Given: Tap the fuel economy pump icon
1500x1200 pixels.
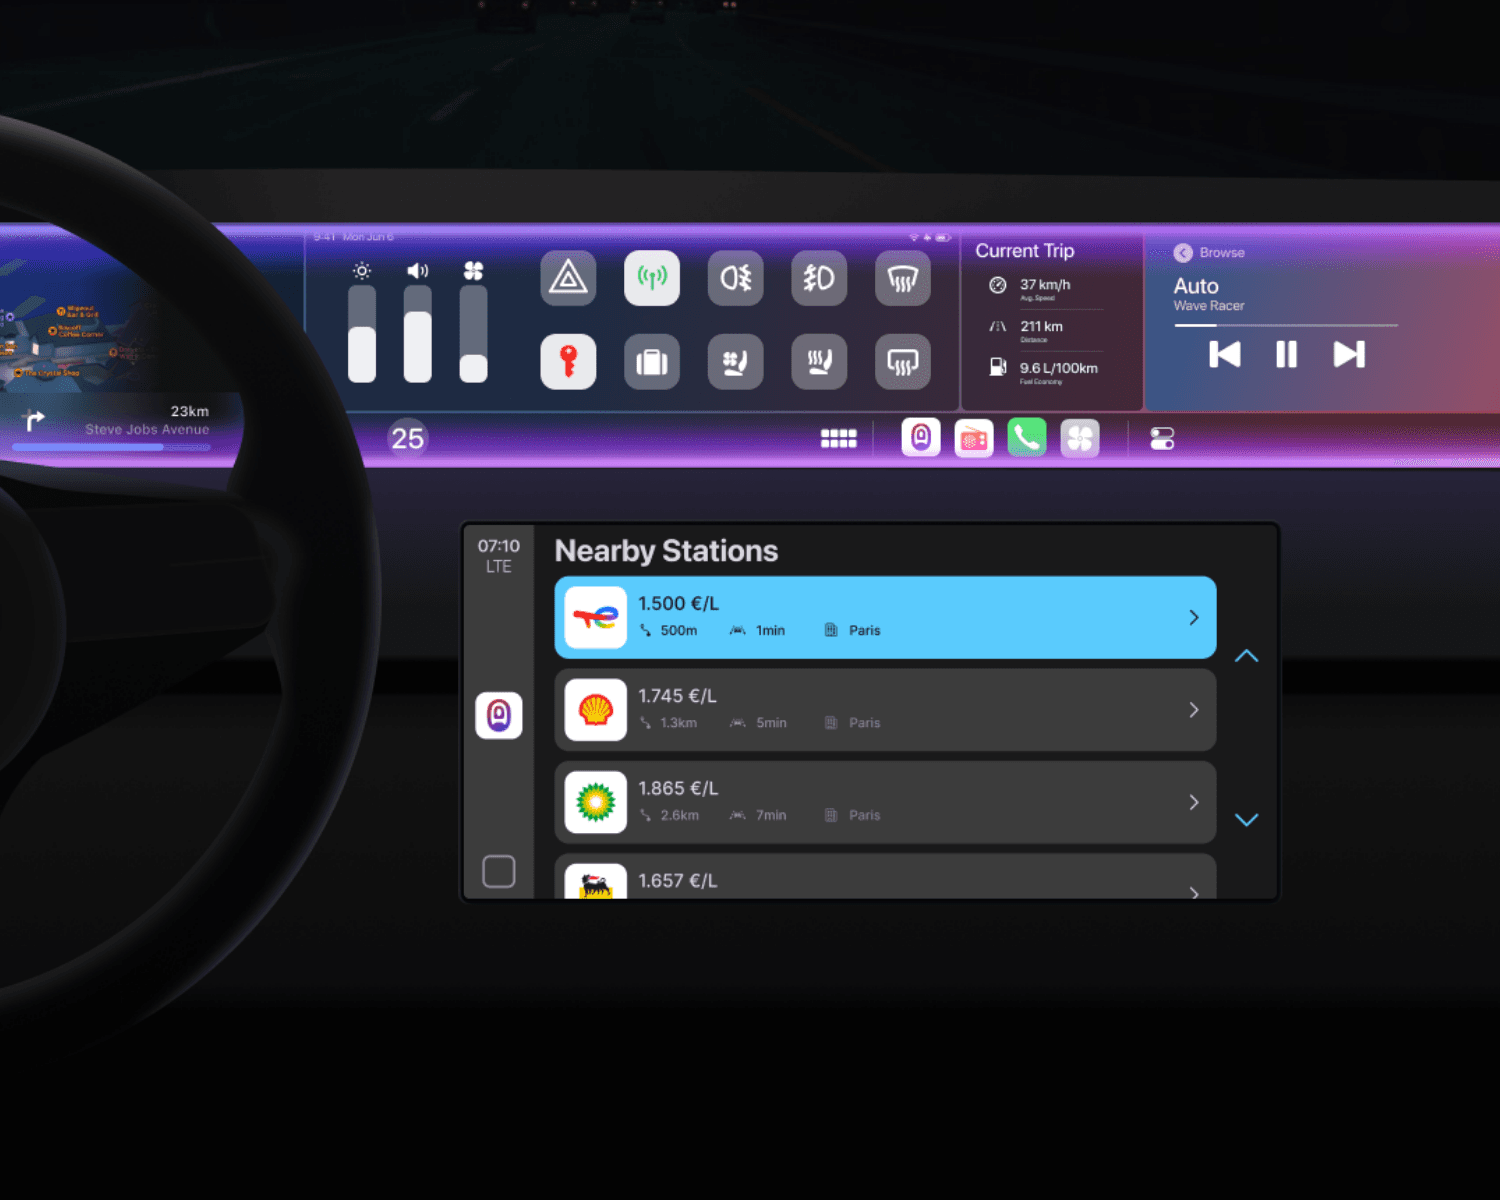Looking at the screenshot, I should point(997,367).
